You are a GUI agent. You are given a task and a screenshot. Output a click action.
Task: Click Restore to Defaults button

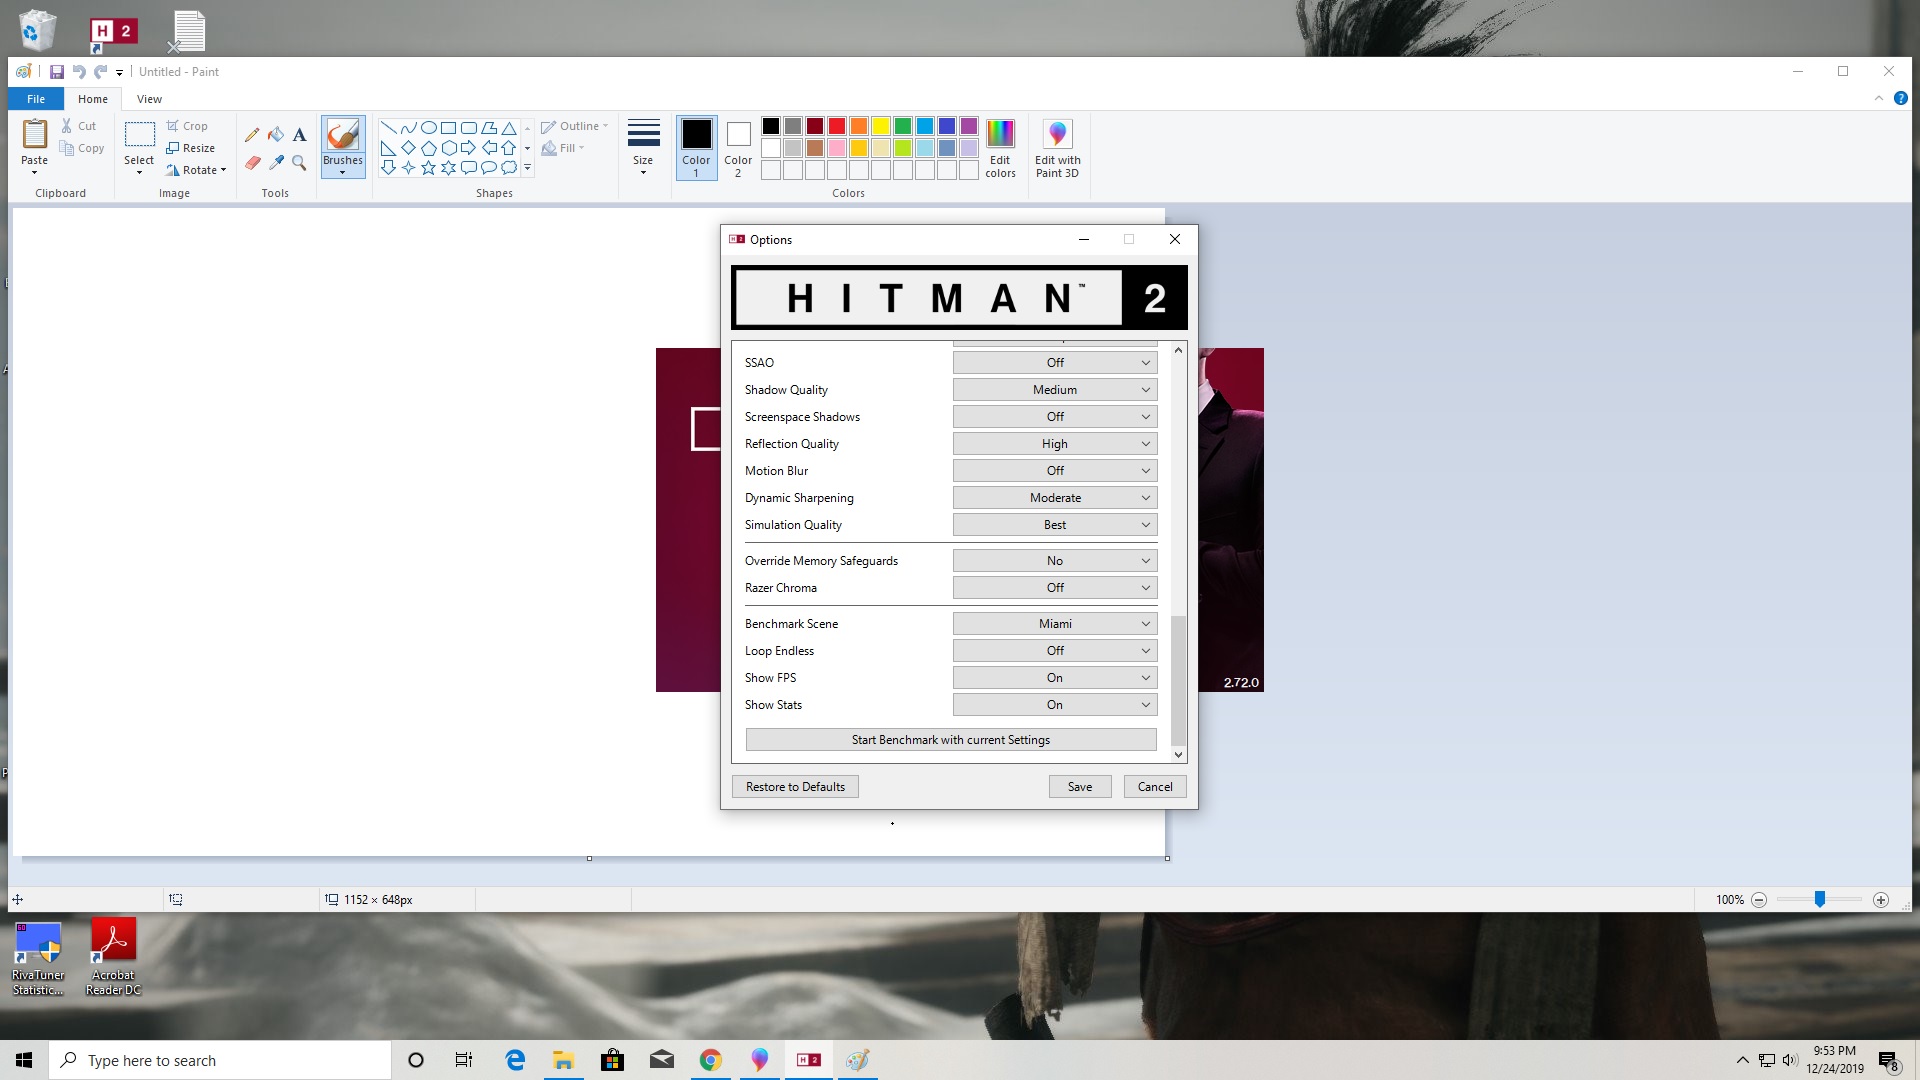pos(795,787)
